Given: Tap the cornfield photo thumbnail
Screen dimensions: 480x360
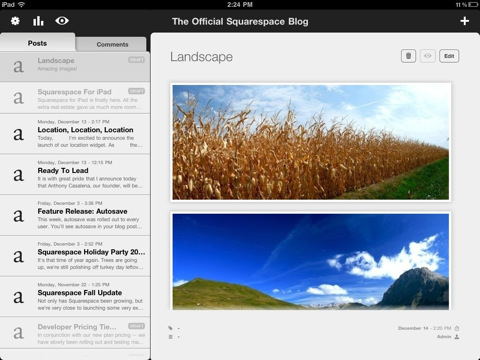Looking at the screenshot, I should point(311,142).
